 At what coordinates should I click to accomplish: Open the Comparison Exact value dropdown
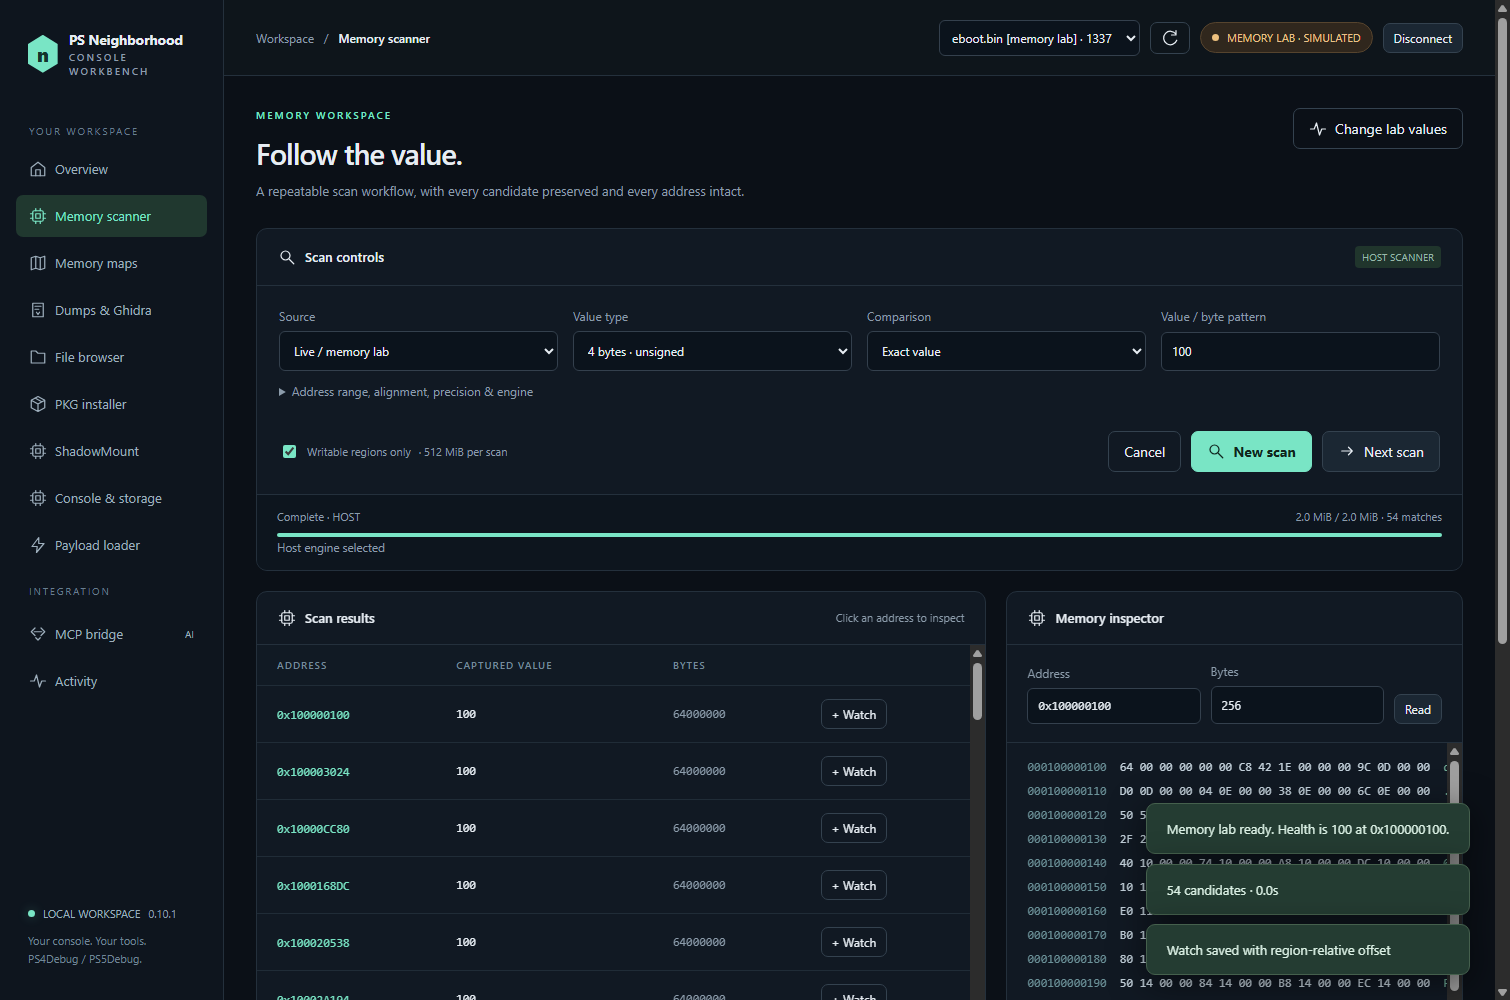pos(1006,351)
